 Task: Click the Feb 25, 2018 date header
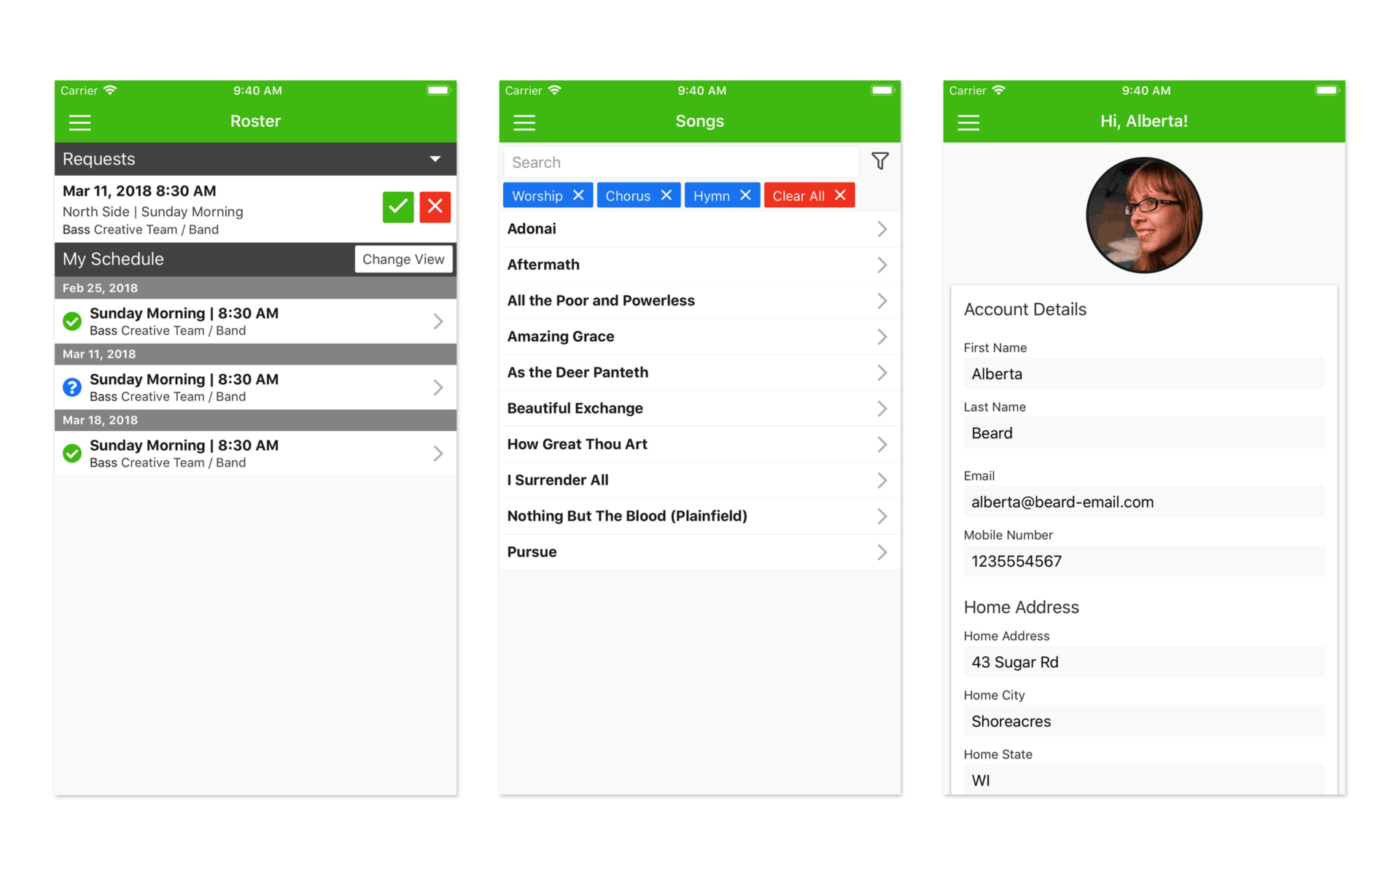pos(256,288)
